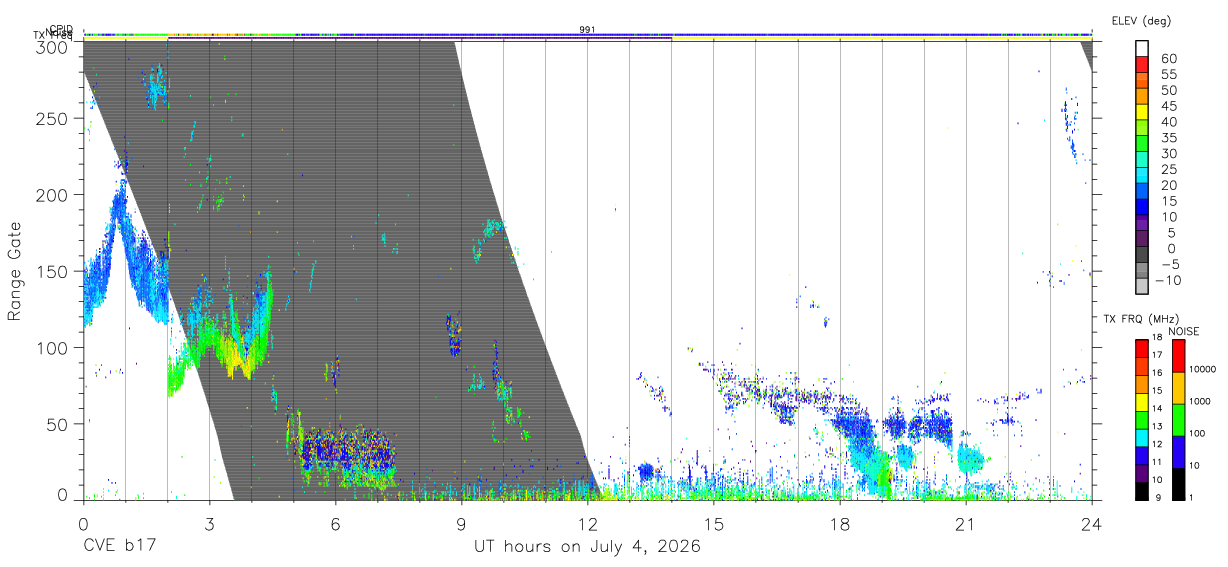
Task: Click the x-axis tick label '9'
Action: pos(461,523)
